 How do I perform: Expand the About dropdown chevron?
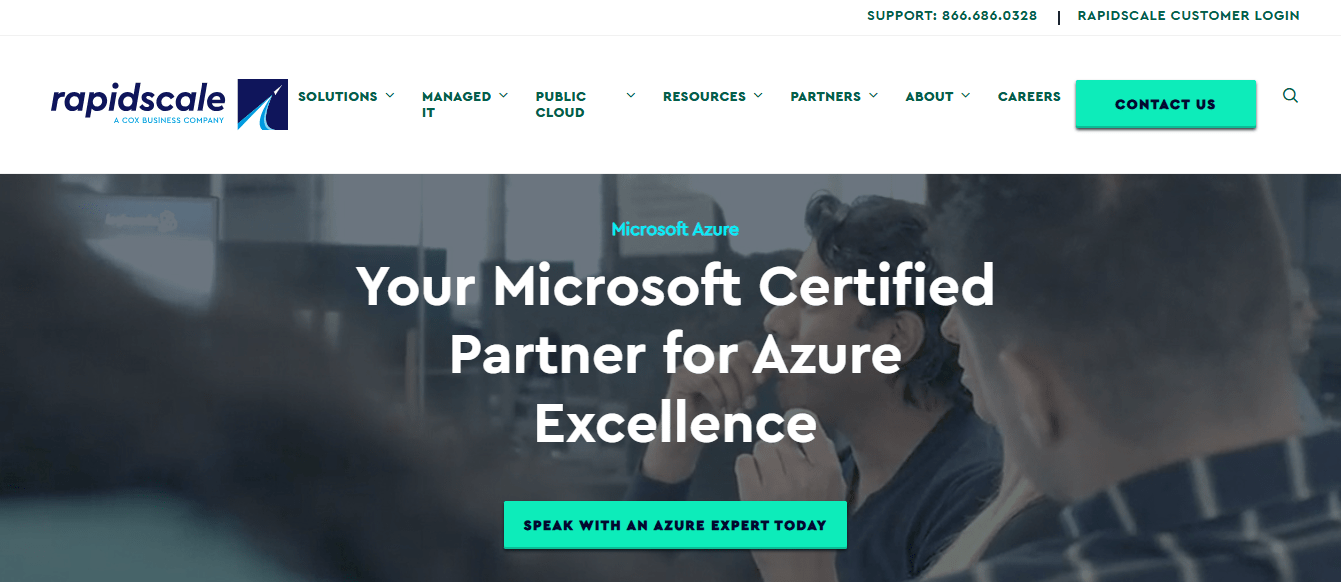(965, 96)
